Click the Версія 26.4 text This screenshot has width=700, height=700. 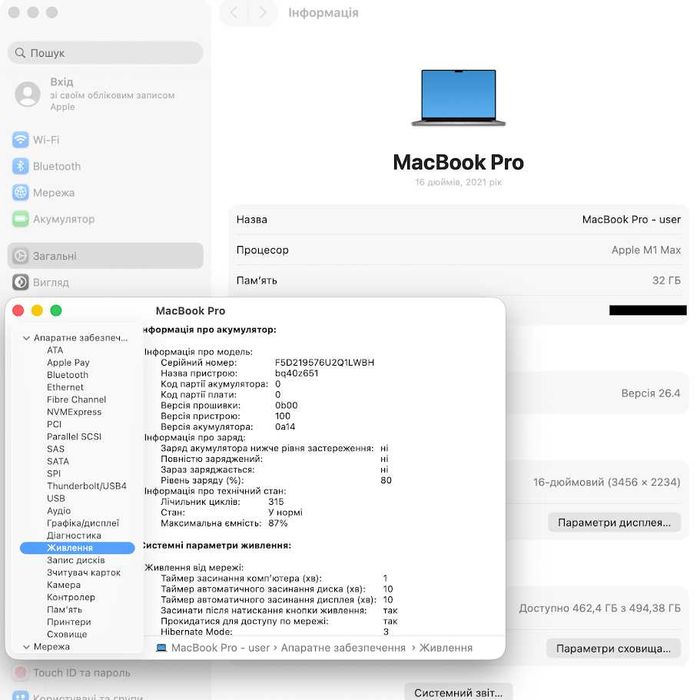[x=650, y=393]
